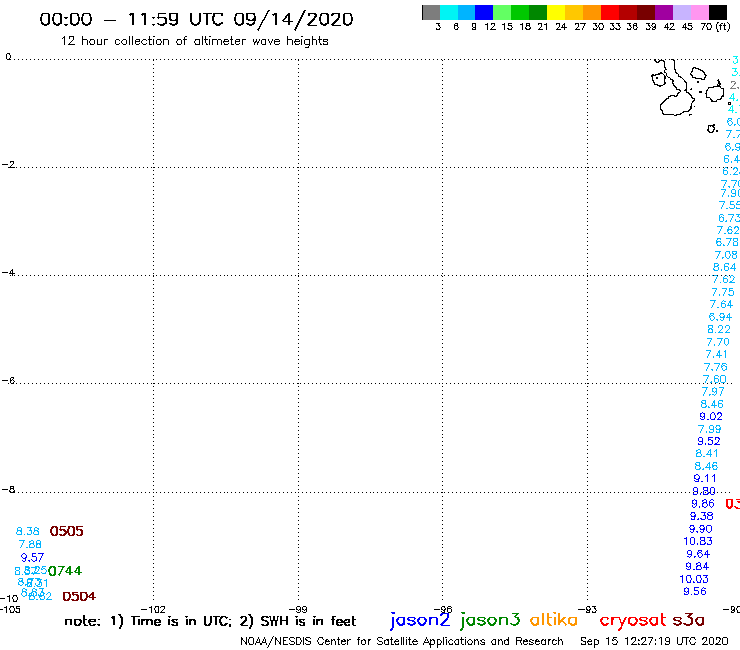
Task: Click the "70 (ft)" legend label
Action: (715, 26)
